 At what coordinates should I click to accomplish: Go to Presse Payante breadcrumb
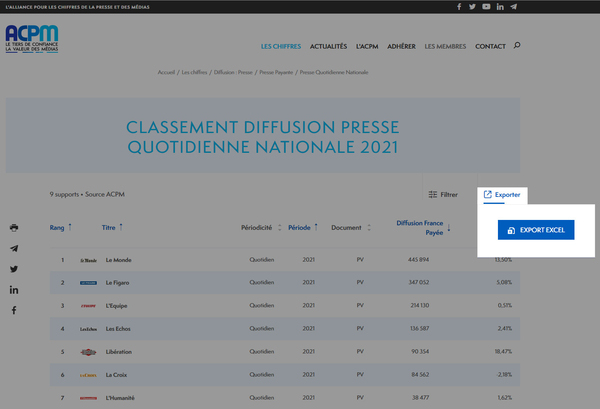pyautogui.click(x=276, y=72)
